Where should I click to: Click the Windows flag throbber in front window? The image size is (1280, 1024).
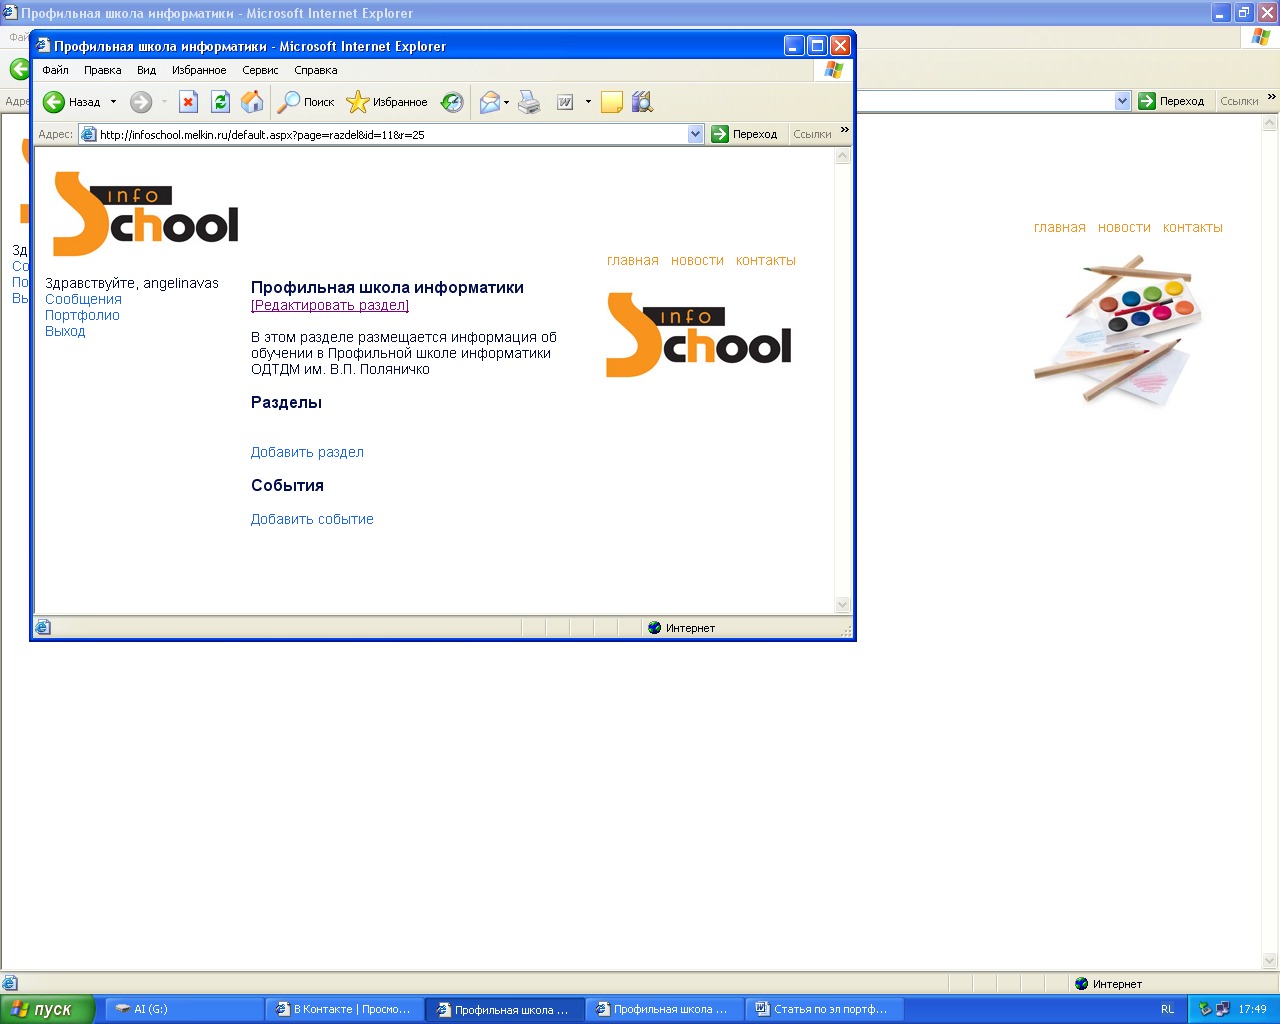833,70
